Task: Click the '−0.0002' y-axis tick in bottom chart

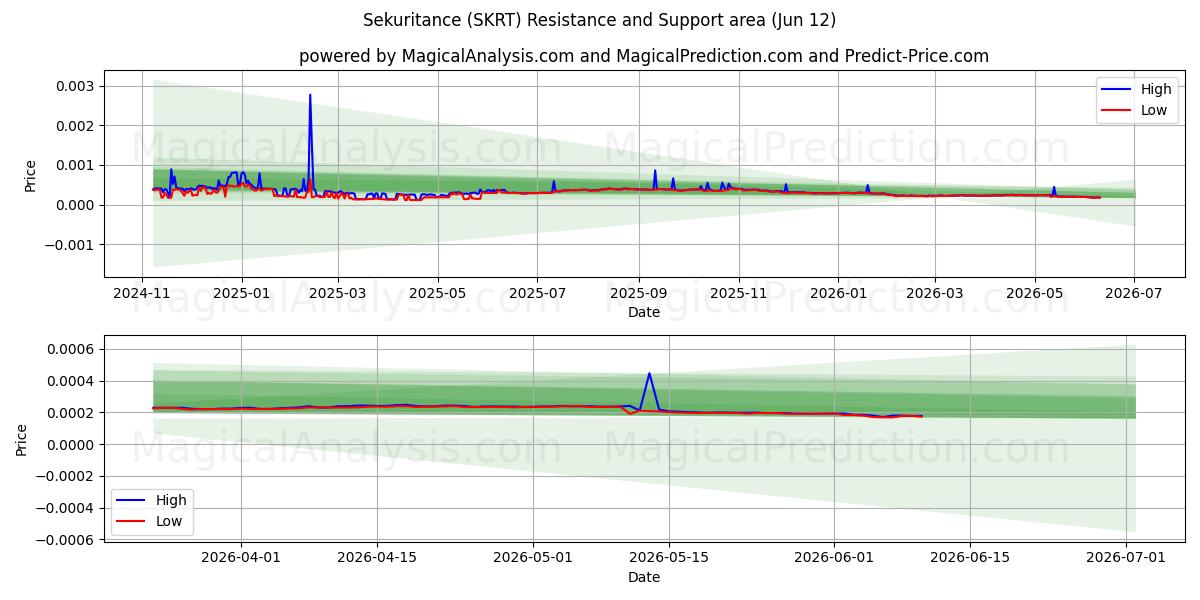Action: 65,476
